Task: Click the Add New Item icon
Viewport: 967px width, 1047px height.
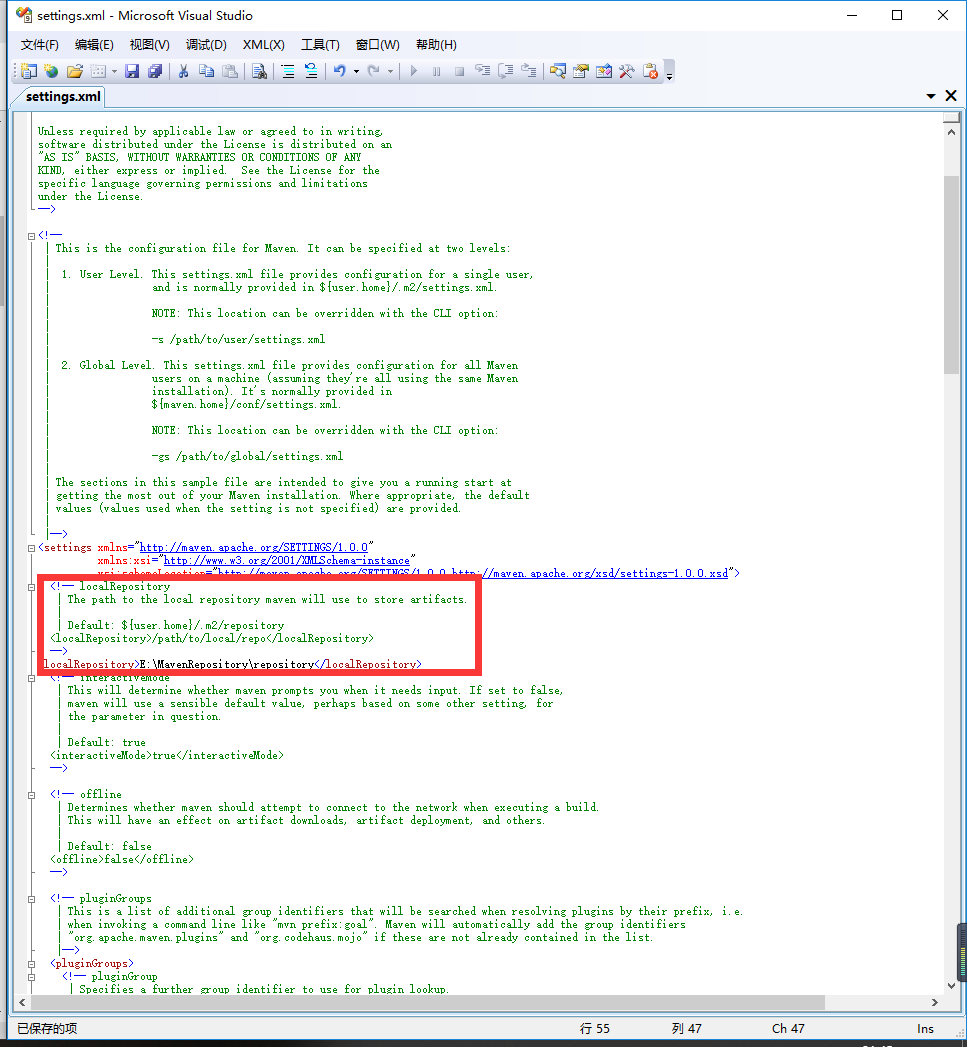Action: [98, 71]
